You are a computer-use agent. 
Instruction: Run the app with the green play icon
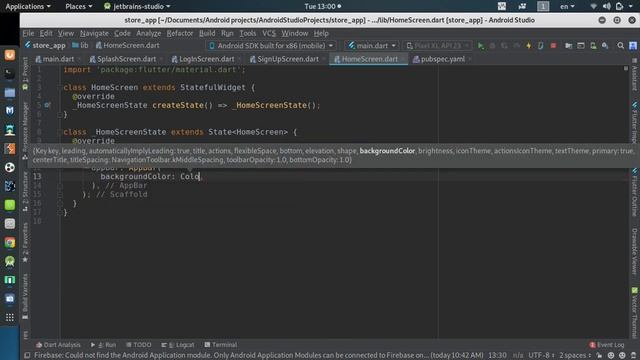point(480,46)
